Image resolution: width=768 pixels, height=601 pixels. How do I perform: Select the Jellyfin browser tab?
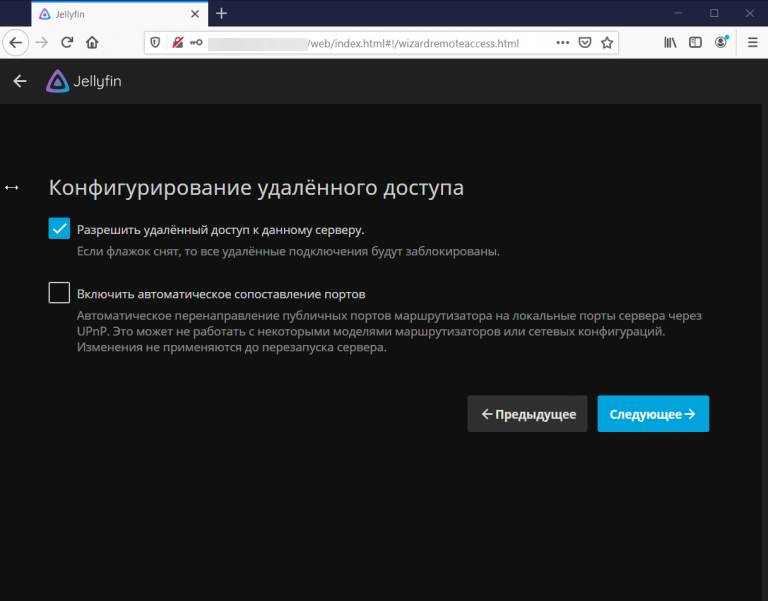110,13
